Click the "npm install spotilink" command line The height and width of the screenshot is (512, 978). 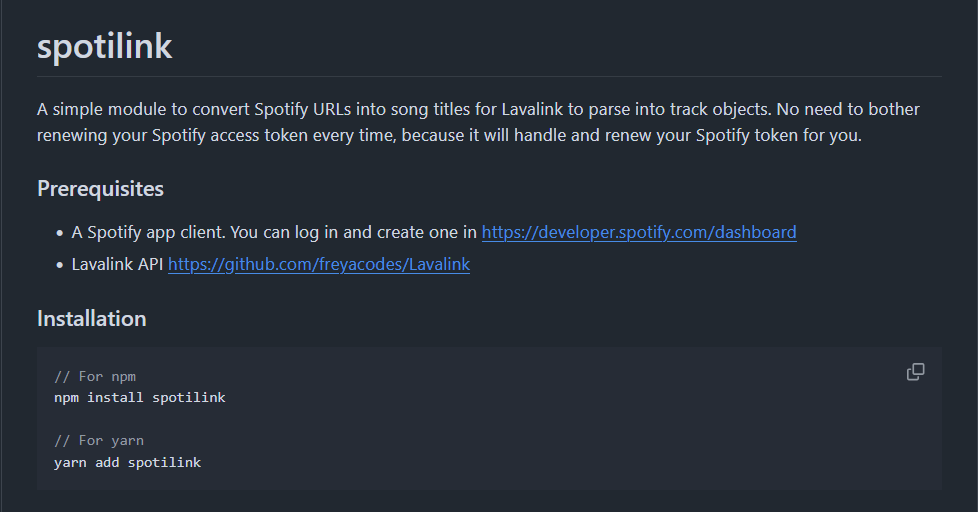140,398
